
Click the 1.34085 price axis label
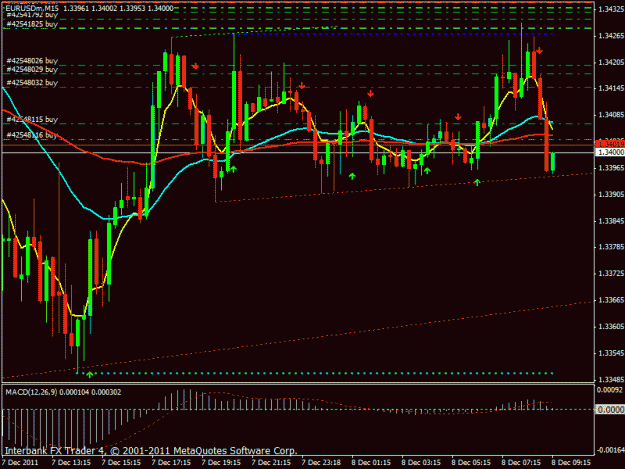pyautogui.click(x=611, y=115)
